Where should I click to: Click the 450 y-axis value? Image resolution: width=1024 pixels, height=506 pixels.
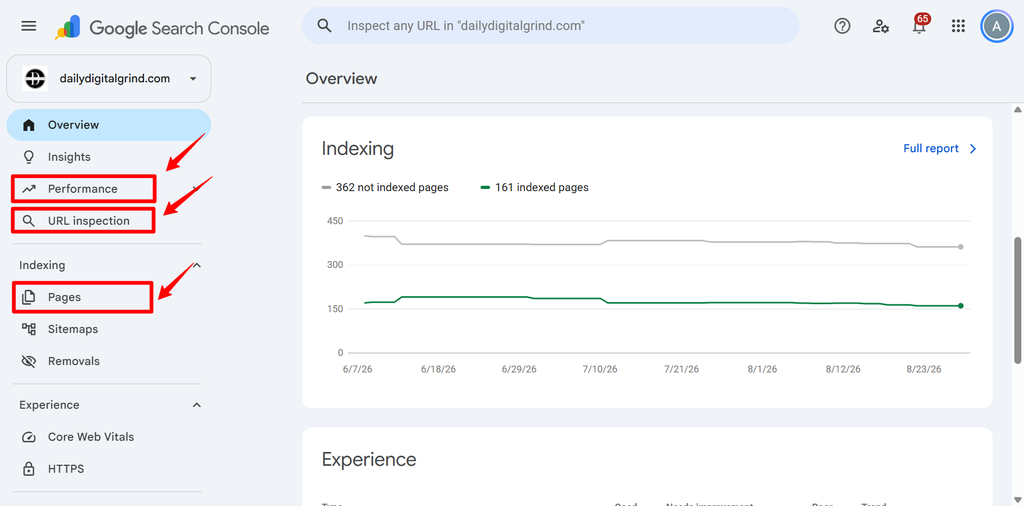click(x=334, y=221)
